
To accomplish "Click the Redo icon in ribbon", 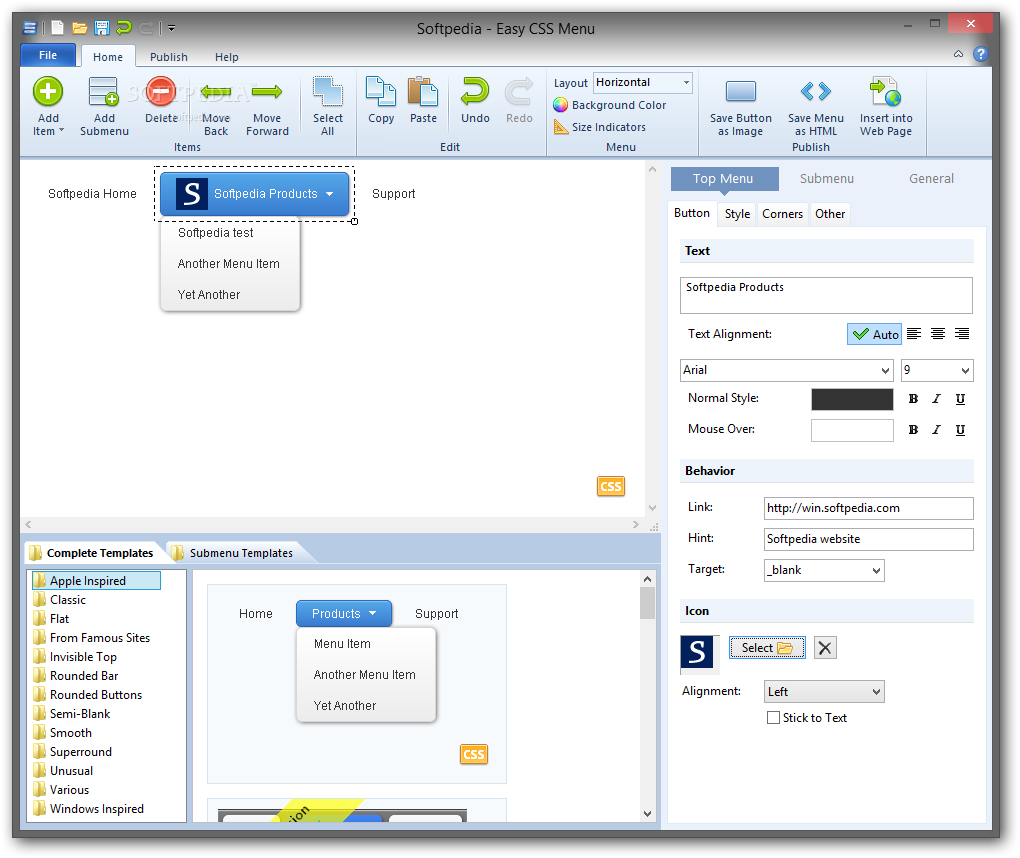I will point(519,91).
